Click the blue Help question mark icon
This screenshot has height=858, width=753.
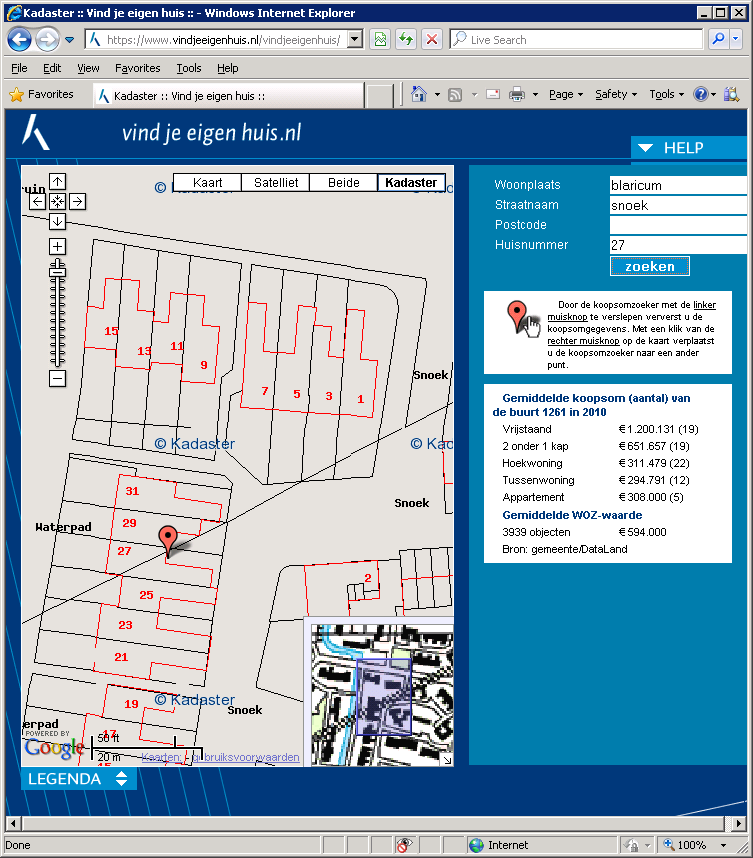(x=700, y=94)
